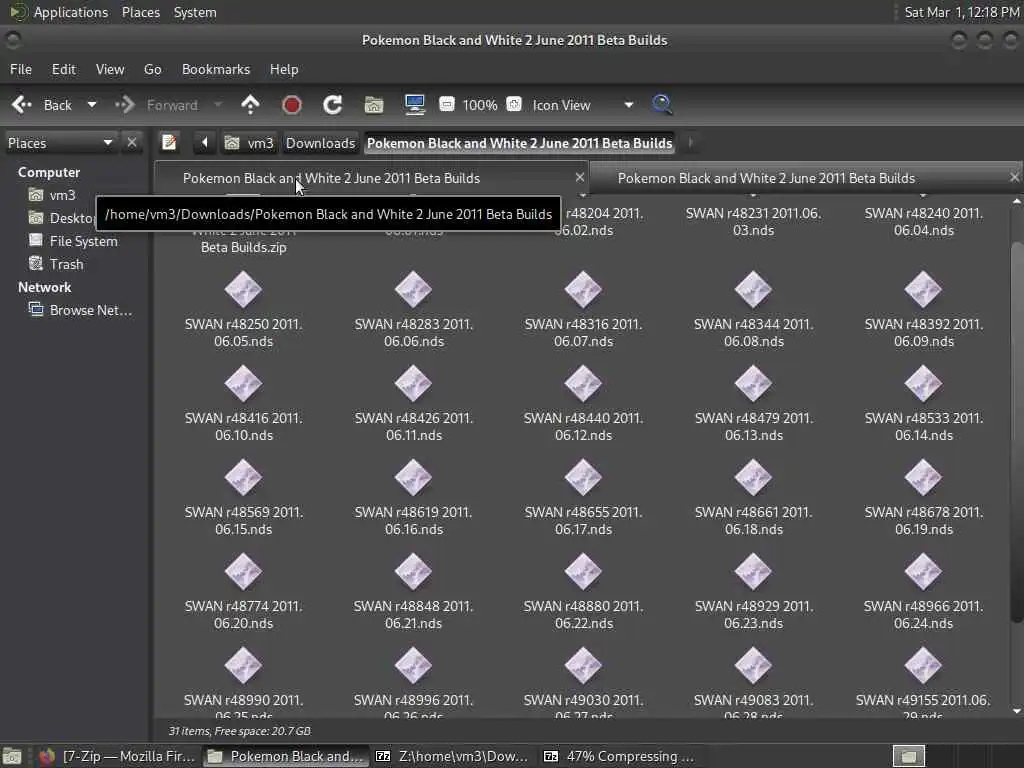Image resolution: width=1024 pixels, height=768 pixels.
Task: Open Computer via the monitor toolbar icon
Action: (415, 104)
